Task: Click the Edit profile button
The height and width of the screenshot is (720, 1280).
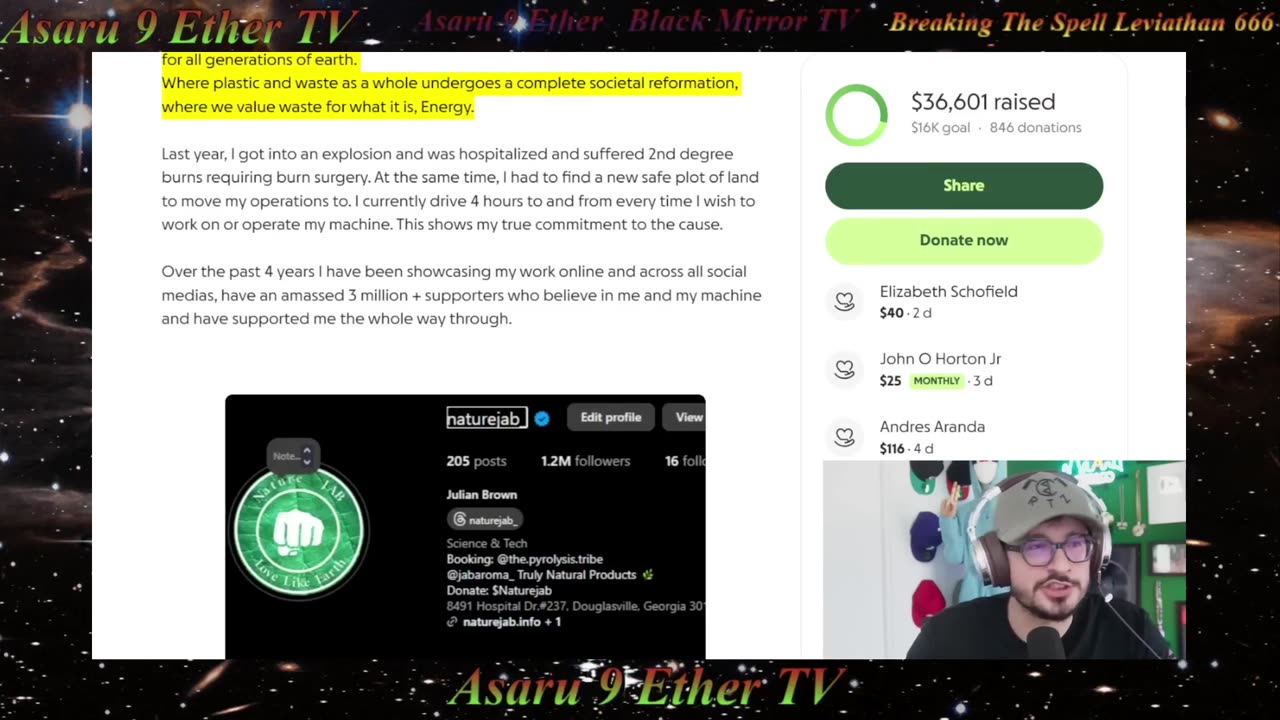Action: [x=611, y=418]
